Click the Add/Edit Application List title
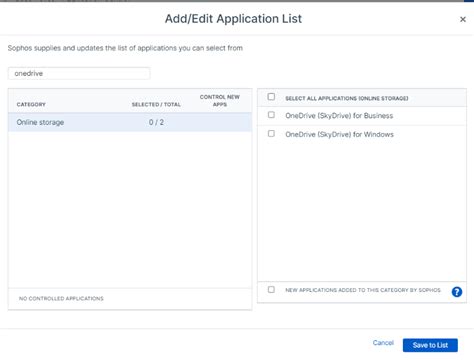This screenshot has height=360, width=474. (x=233, y=19)
